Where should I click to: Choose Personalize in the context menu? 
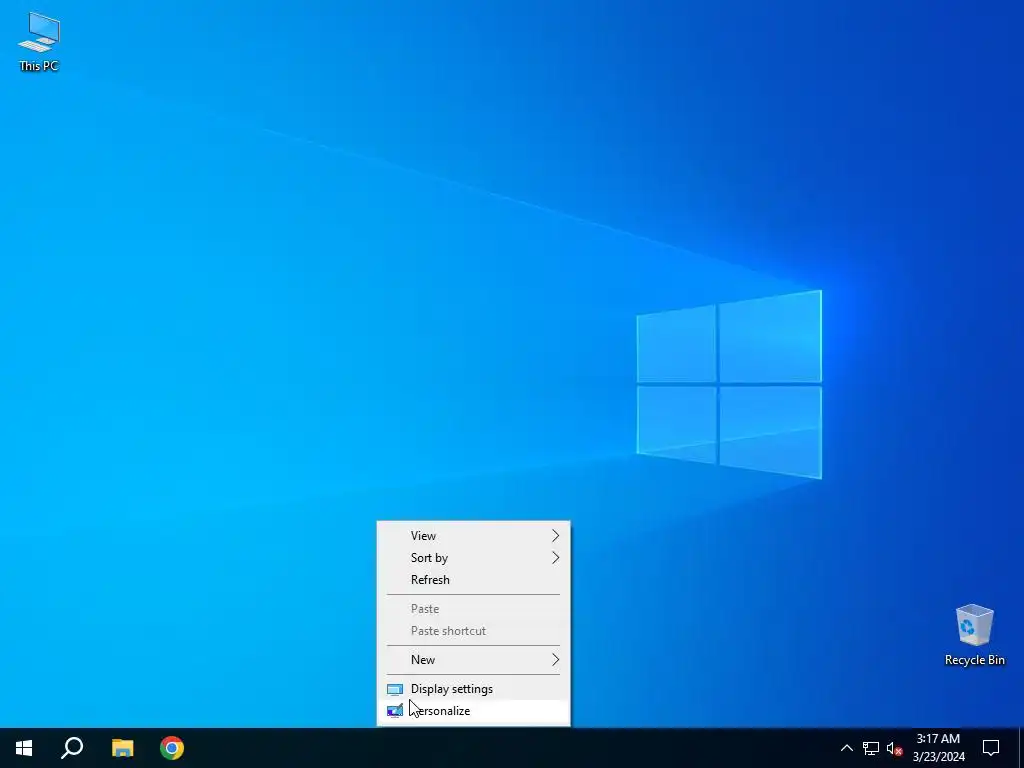(473, 711)
